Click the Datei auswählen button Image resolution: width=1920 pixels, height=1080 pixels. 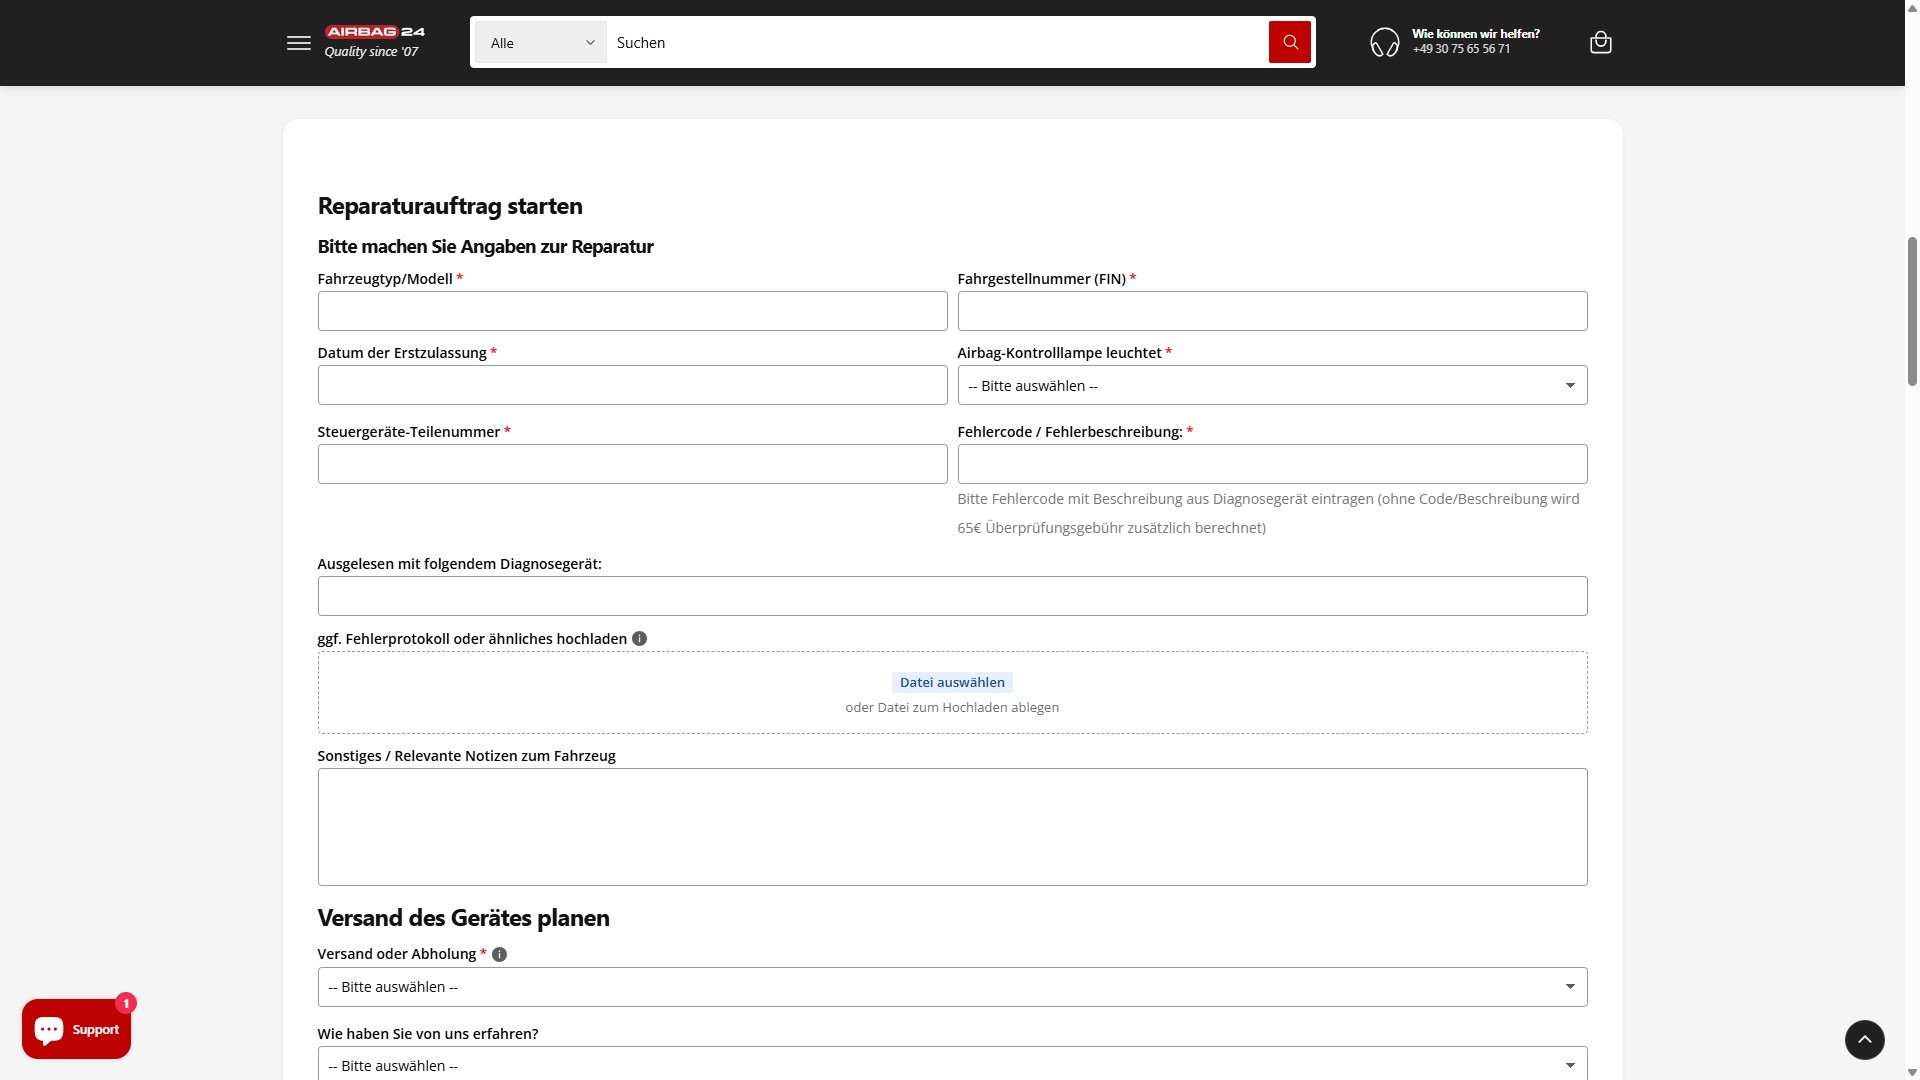[951, 683]
